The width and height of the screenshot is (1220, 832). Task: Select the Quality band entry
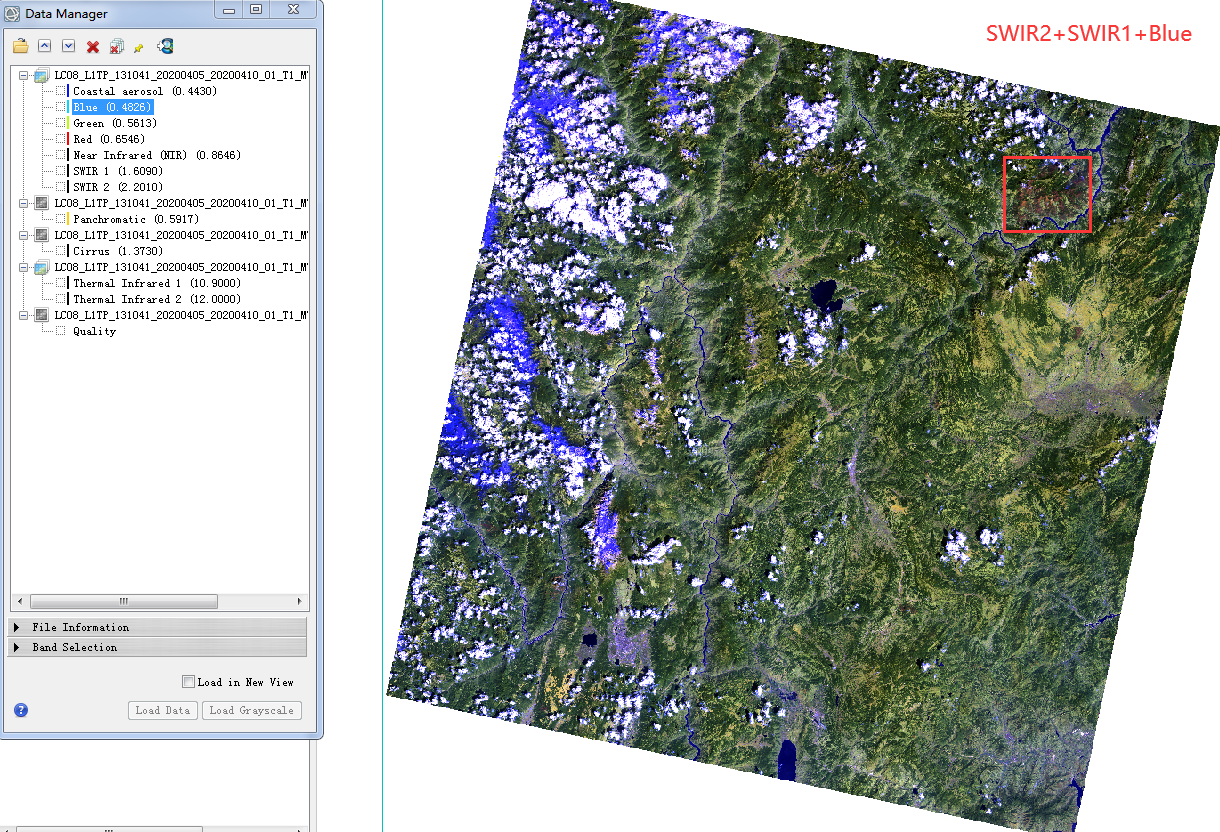pos(94,331)
